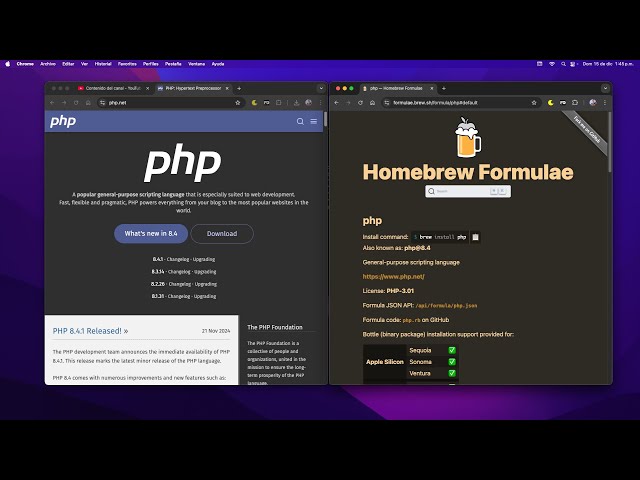The image size is (640, 480).
Task: Click the php.net page vertical scrollbar
Action: [x=325, y=119]
